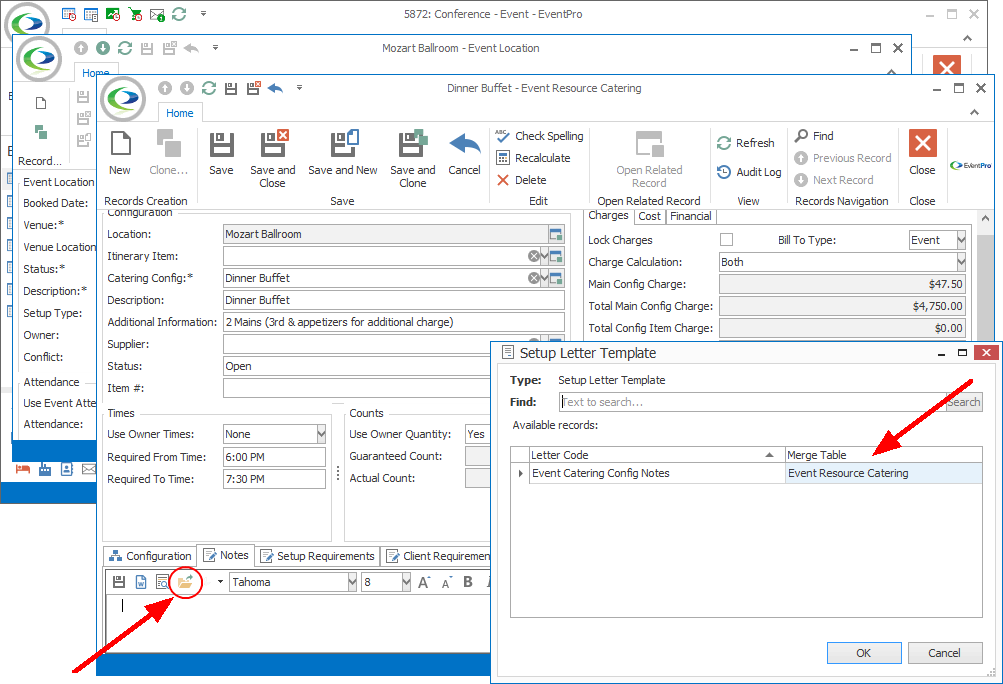Screen dimensions: 1003x684
Task: Click the $4,750.00 Total Main Config Charge value
Action: pos(842,306)
